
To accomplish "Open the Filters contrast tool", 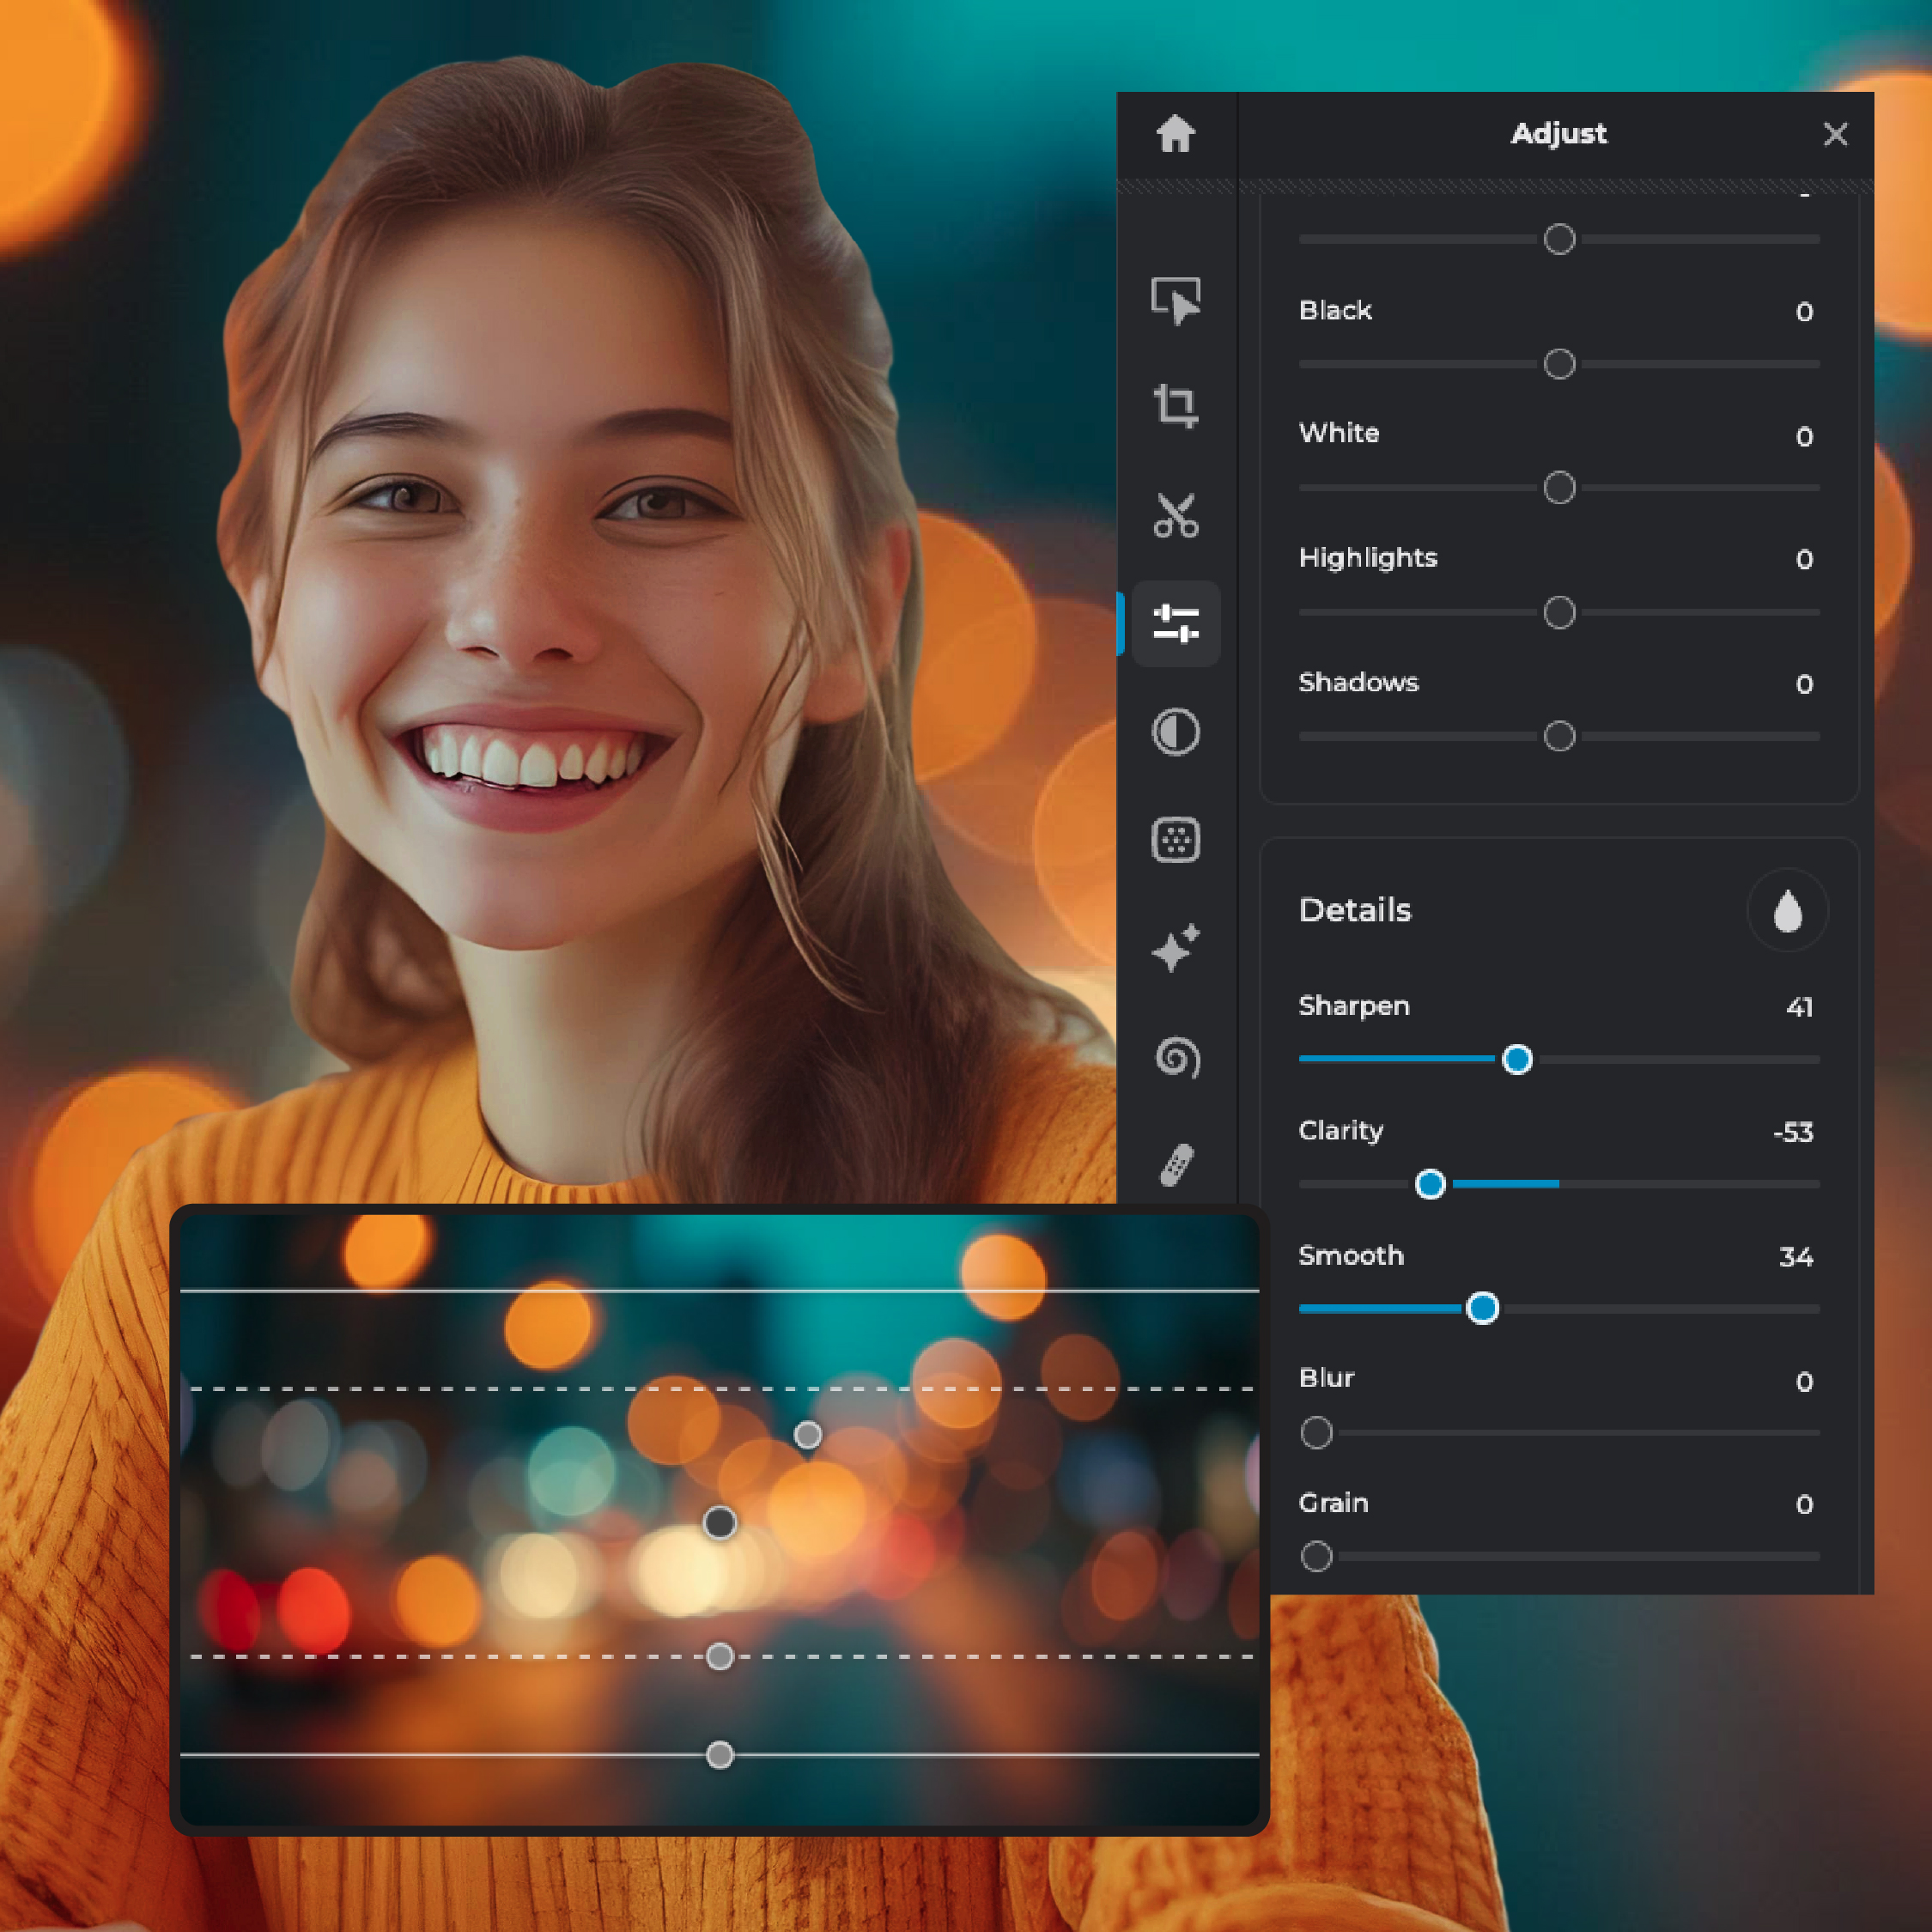I will pos(1176,732).
